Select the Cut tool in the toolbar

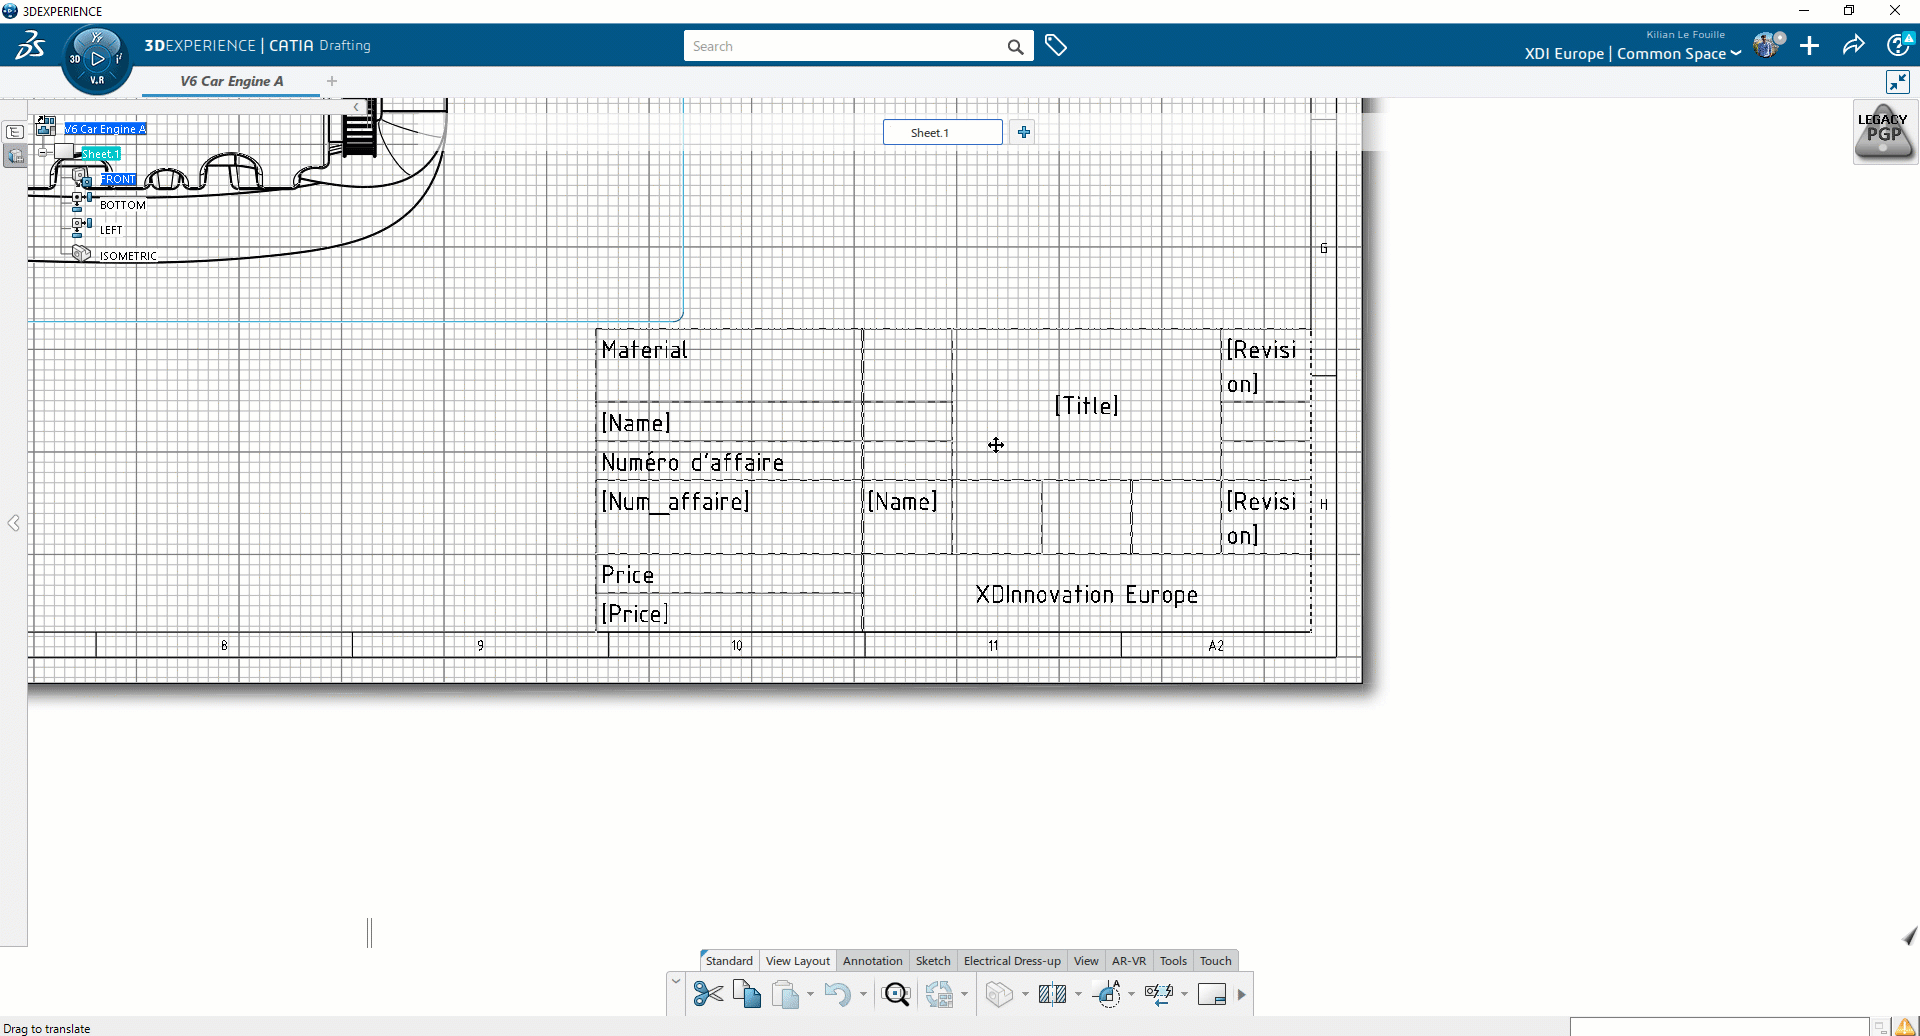pyautogui.click(x=707, y=994)
